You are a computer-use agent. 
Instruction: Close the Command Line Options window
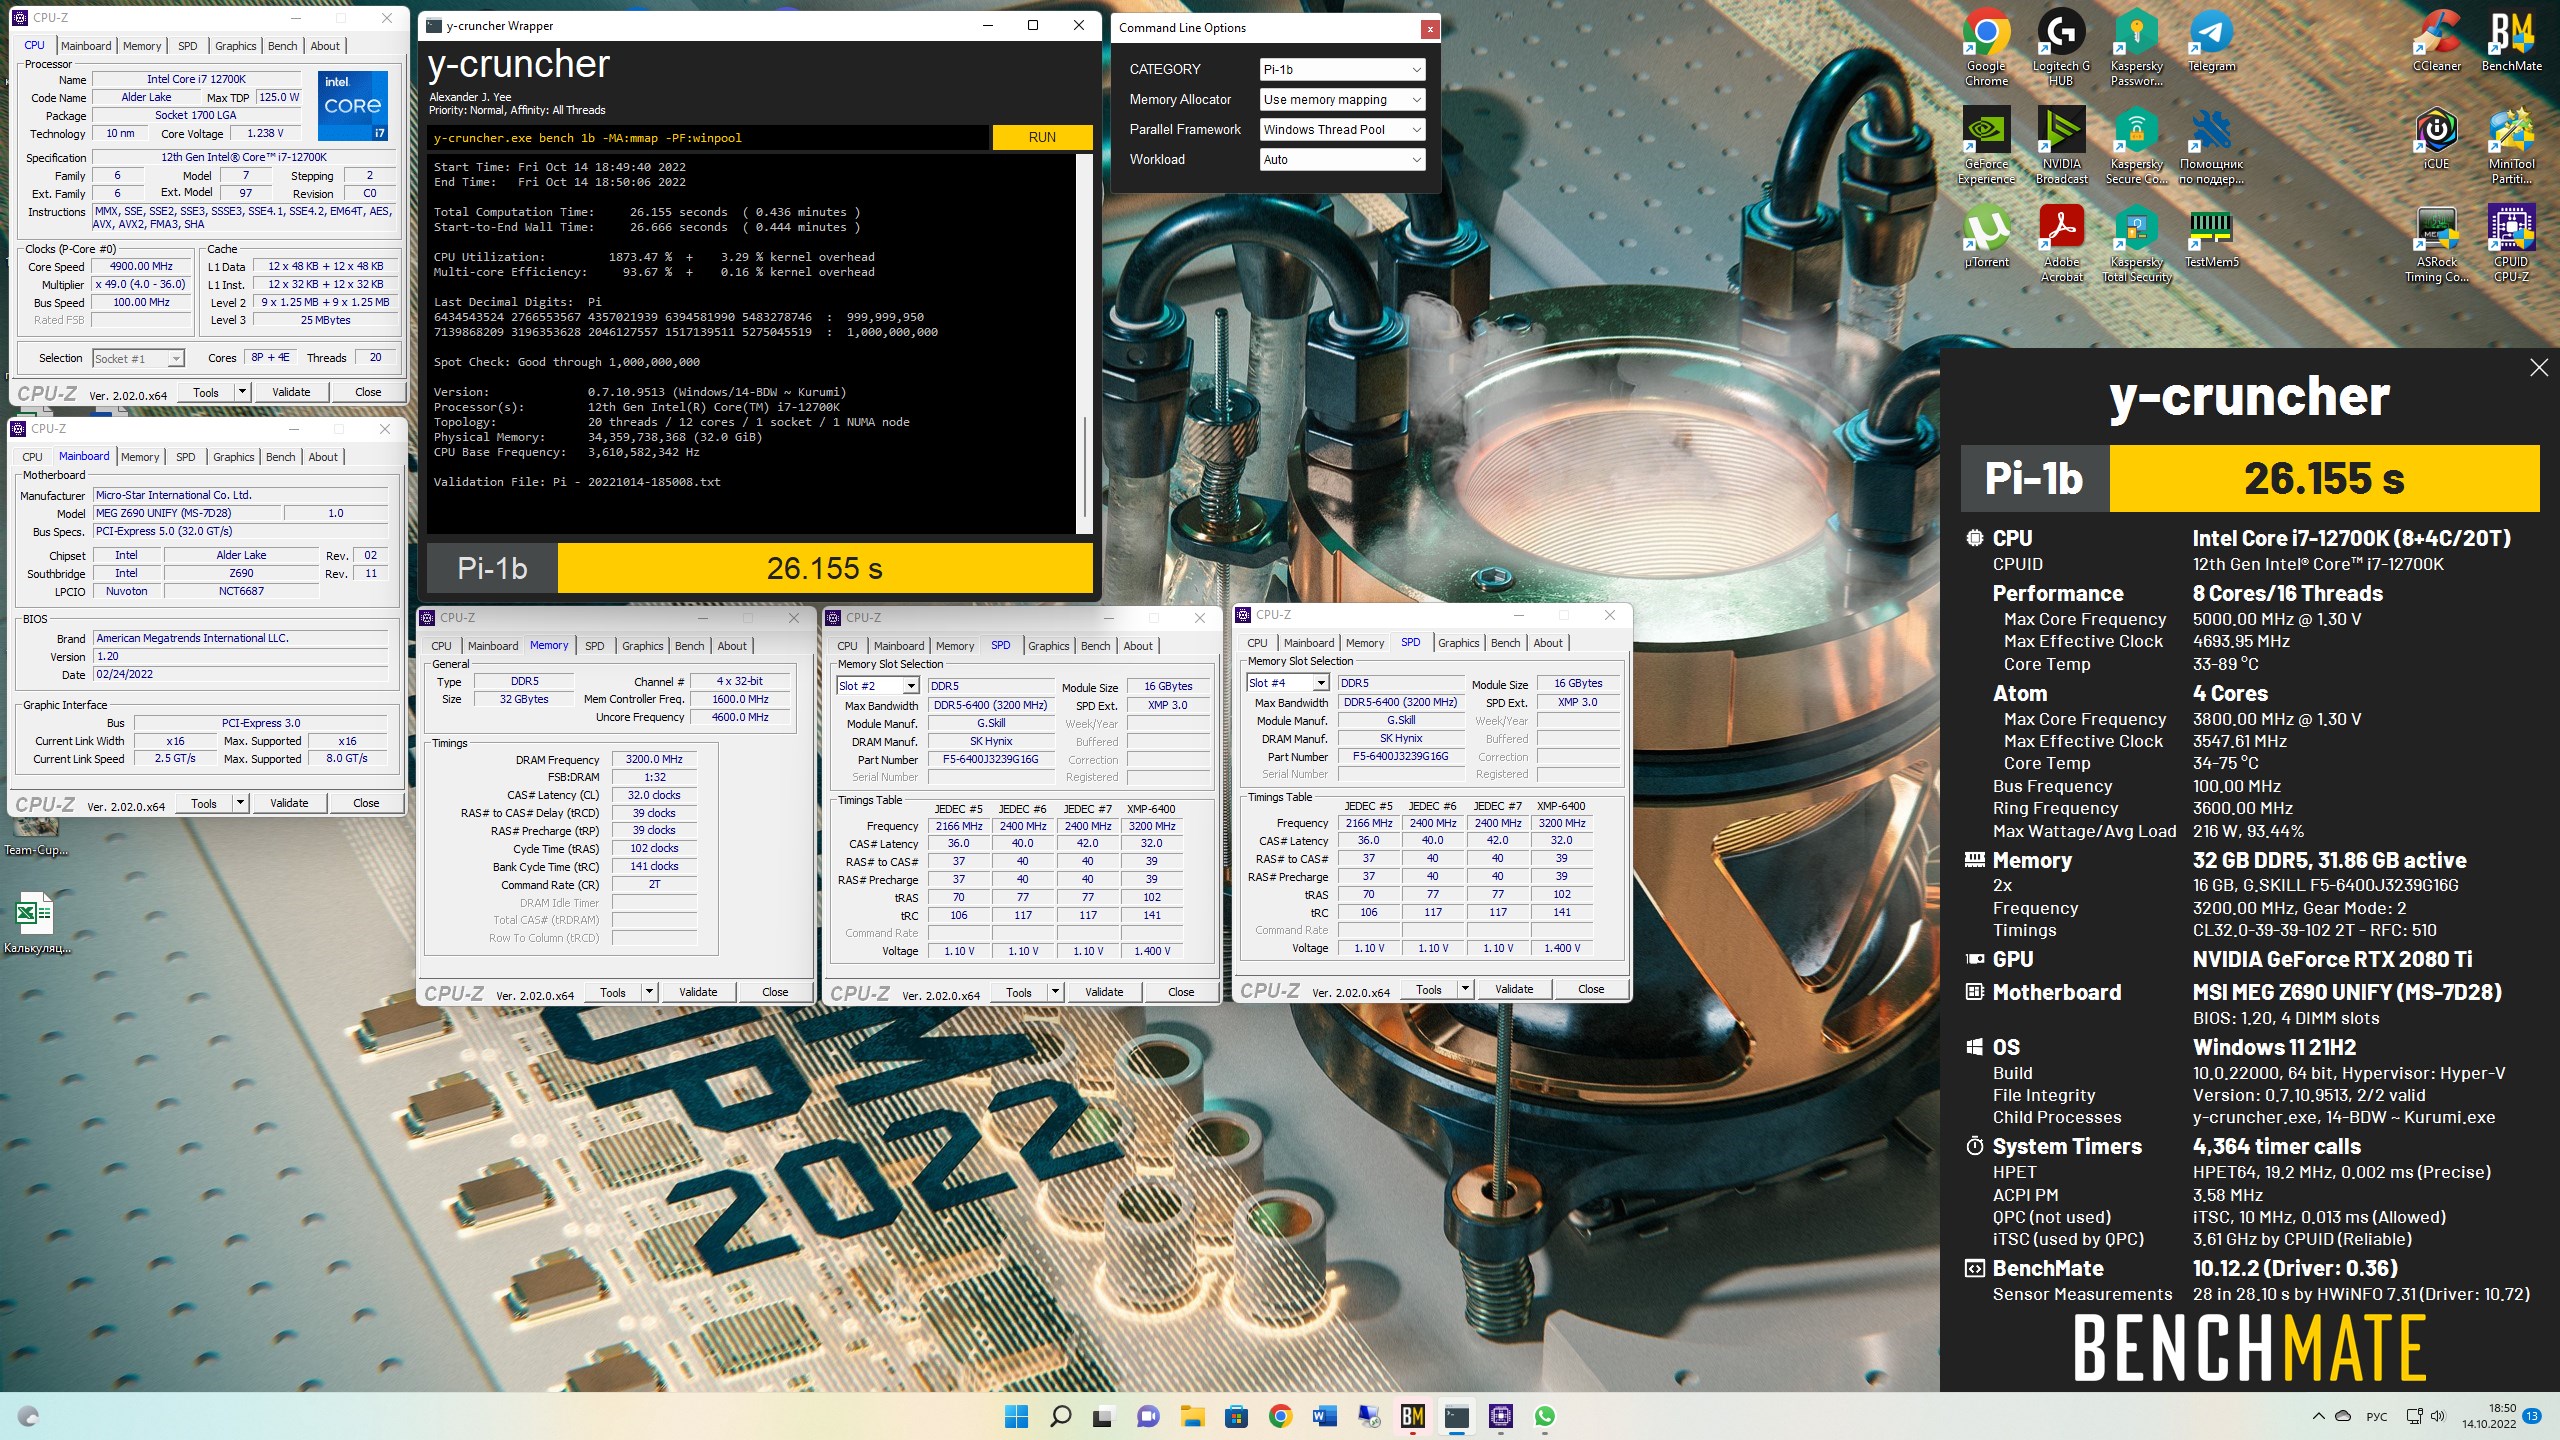[1430, 29]
